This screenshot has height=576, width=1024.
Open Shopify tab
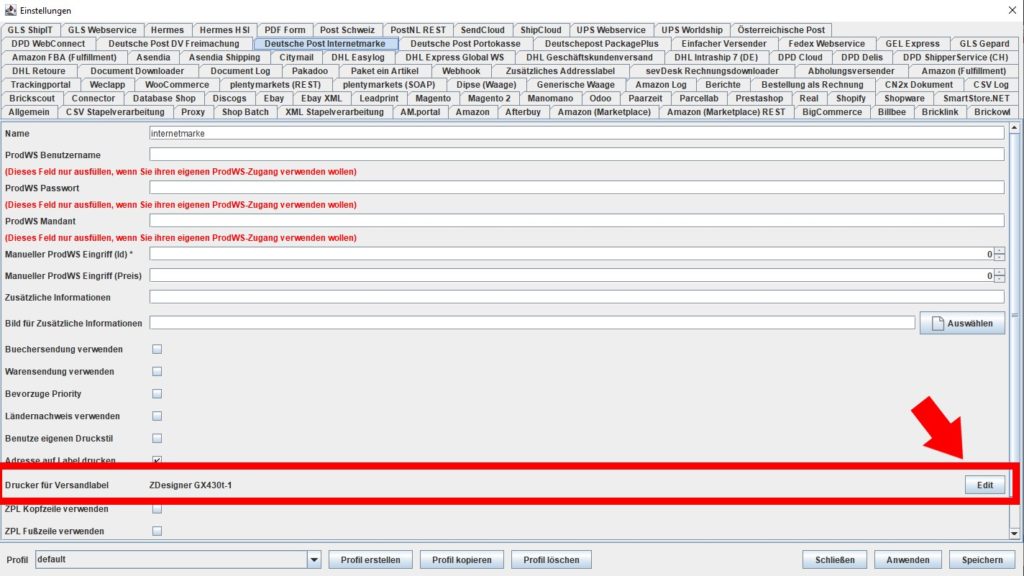[851, 99]
